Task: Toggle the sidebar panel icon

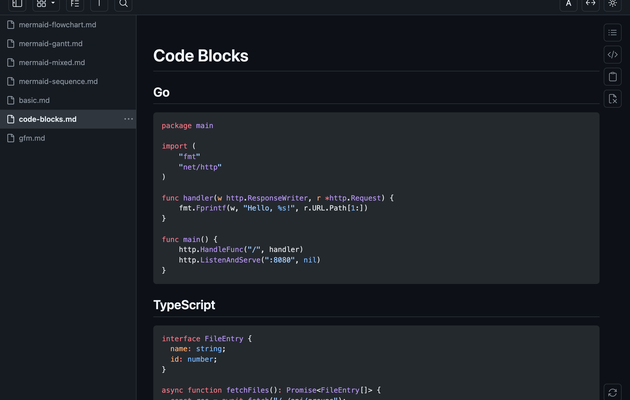Action: (x=17, y=4)
